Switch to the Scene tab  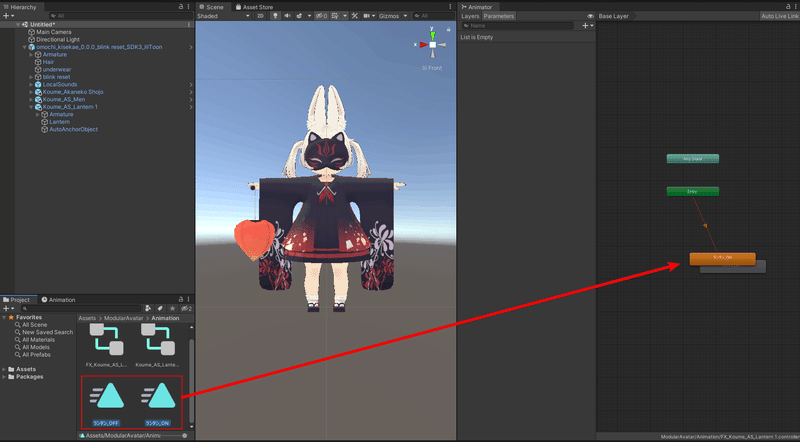click(211, 7)
